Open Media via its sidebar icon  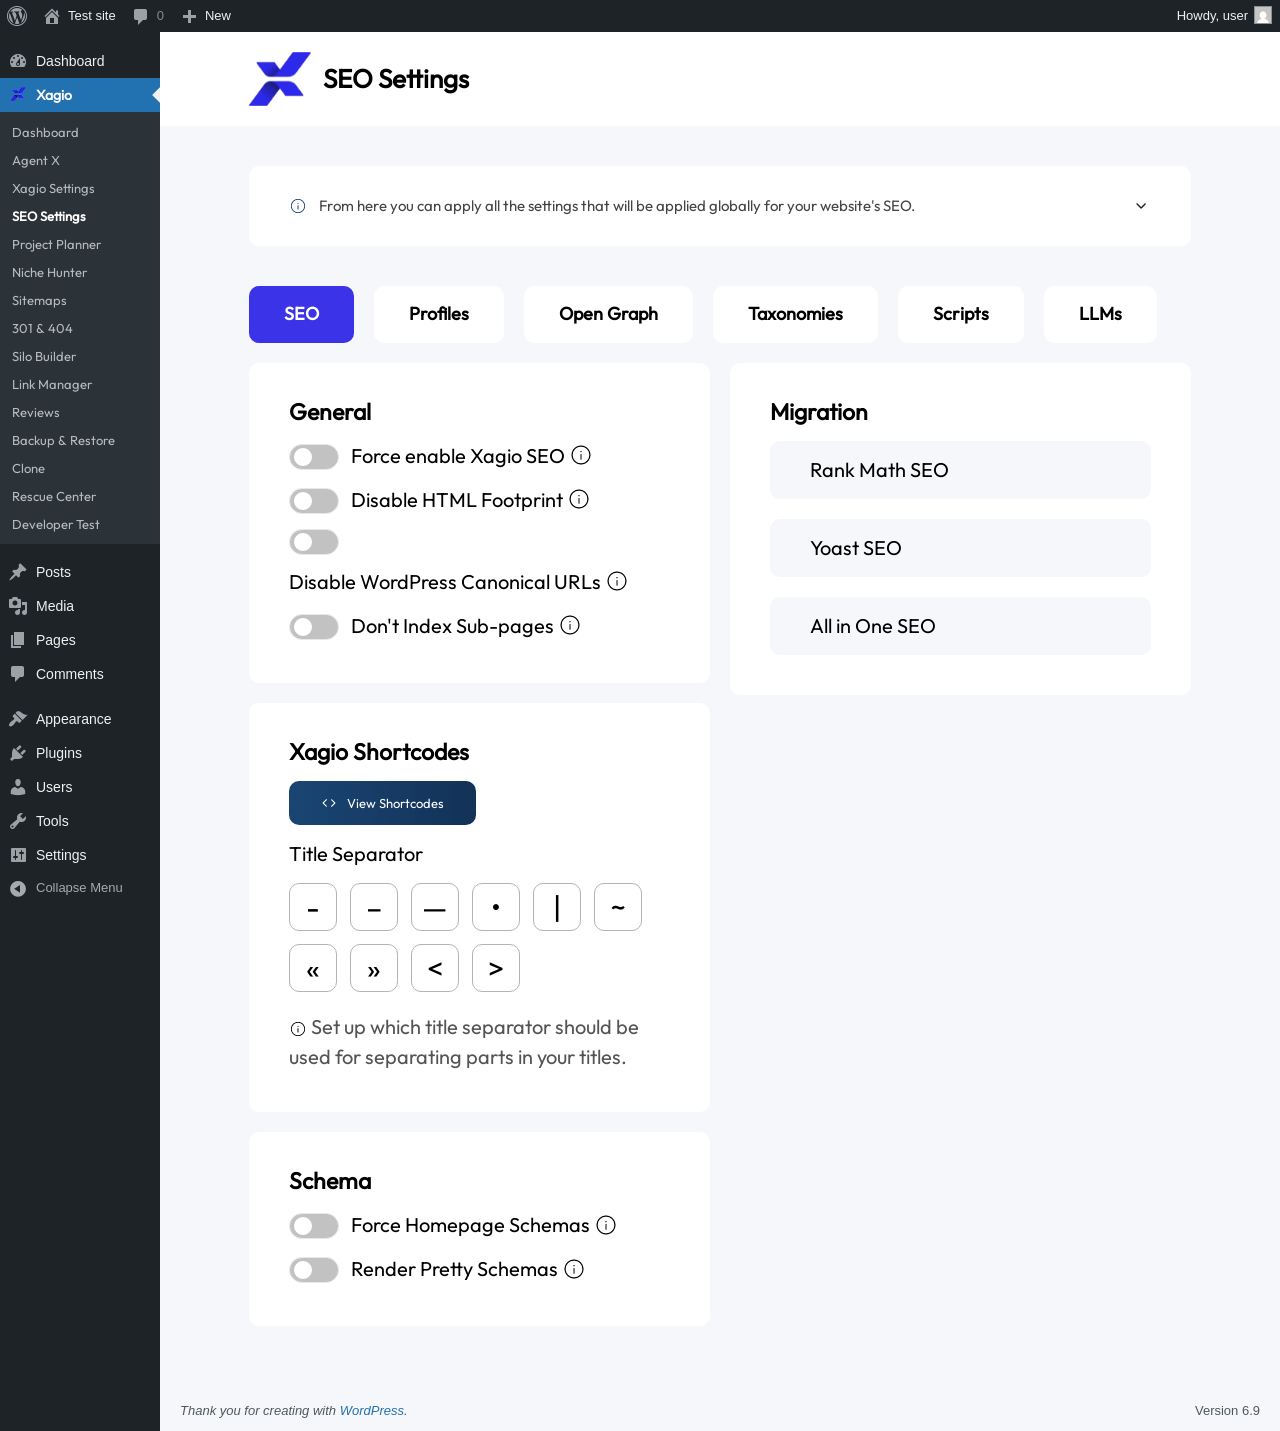point(18,606)
